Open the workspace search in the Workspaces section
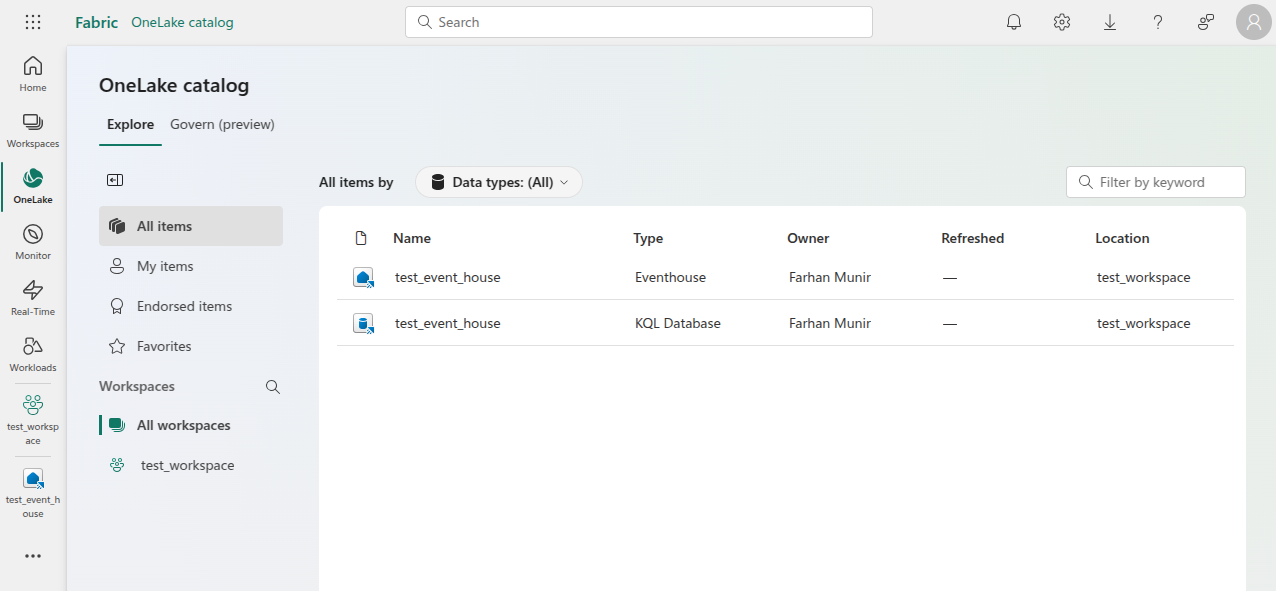1276x591 pixels. point(272,386)
